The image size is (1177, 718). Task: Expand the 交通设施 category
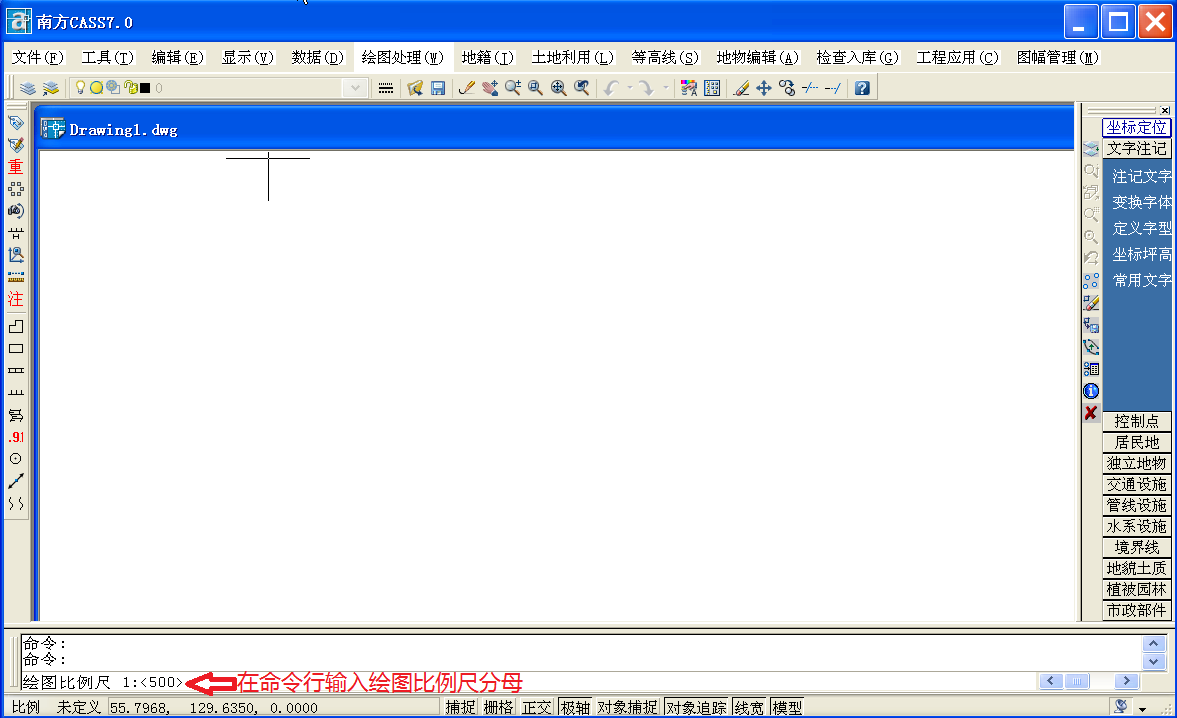(1136, 484)
